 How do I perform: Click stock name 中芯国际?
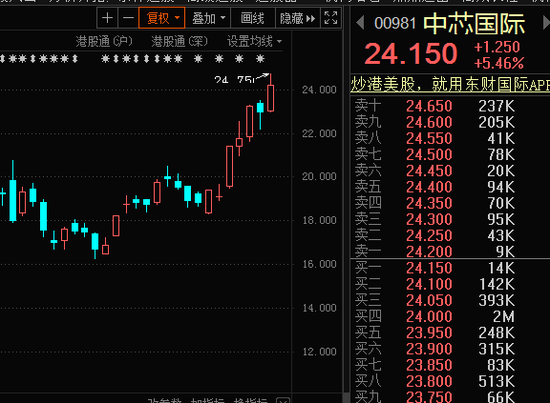pyautogui.click(x=474, y=24)
